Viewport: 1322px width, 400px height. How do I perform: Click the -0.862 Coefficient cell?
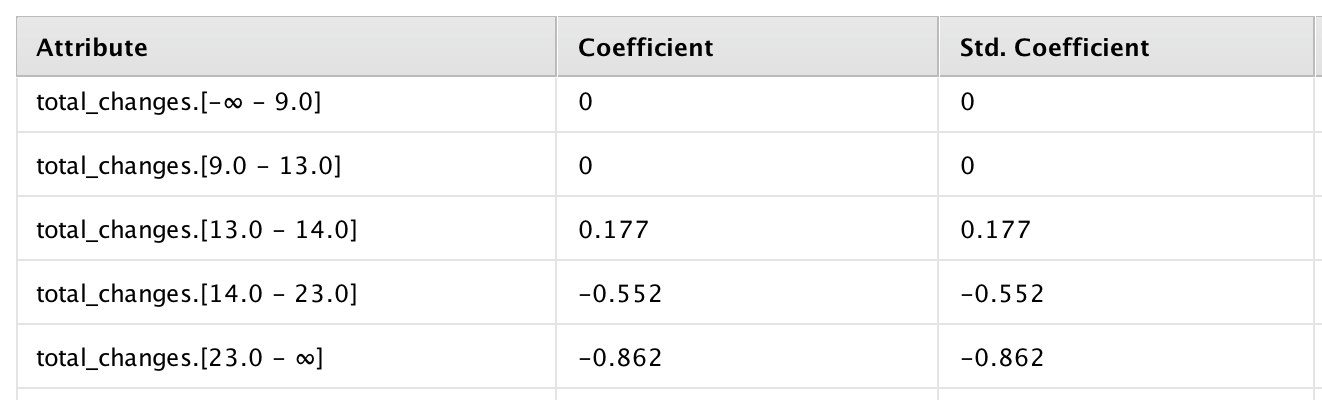click(x=748, y=356)
